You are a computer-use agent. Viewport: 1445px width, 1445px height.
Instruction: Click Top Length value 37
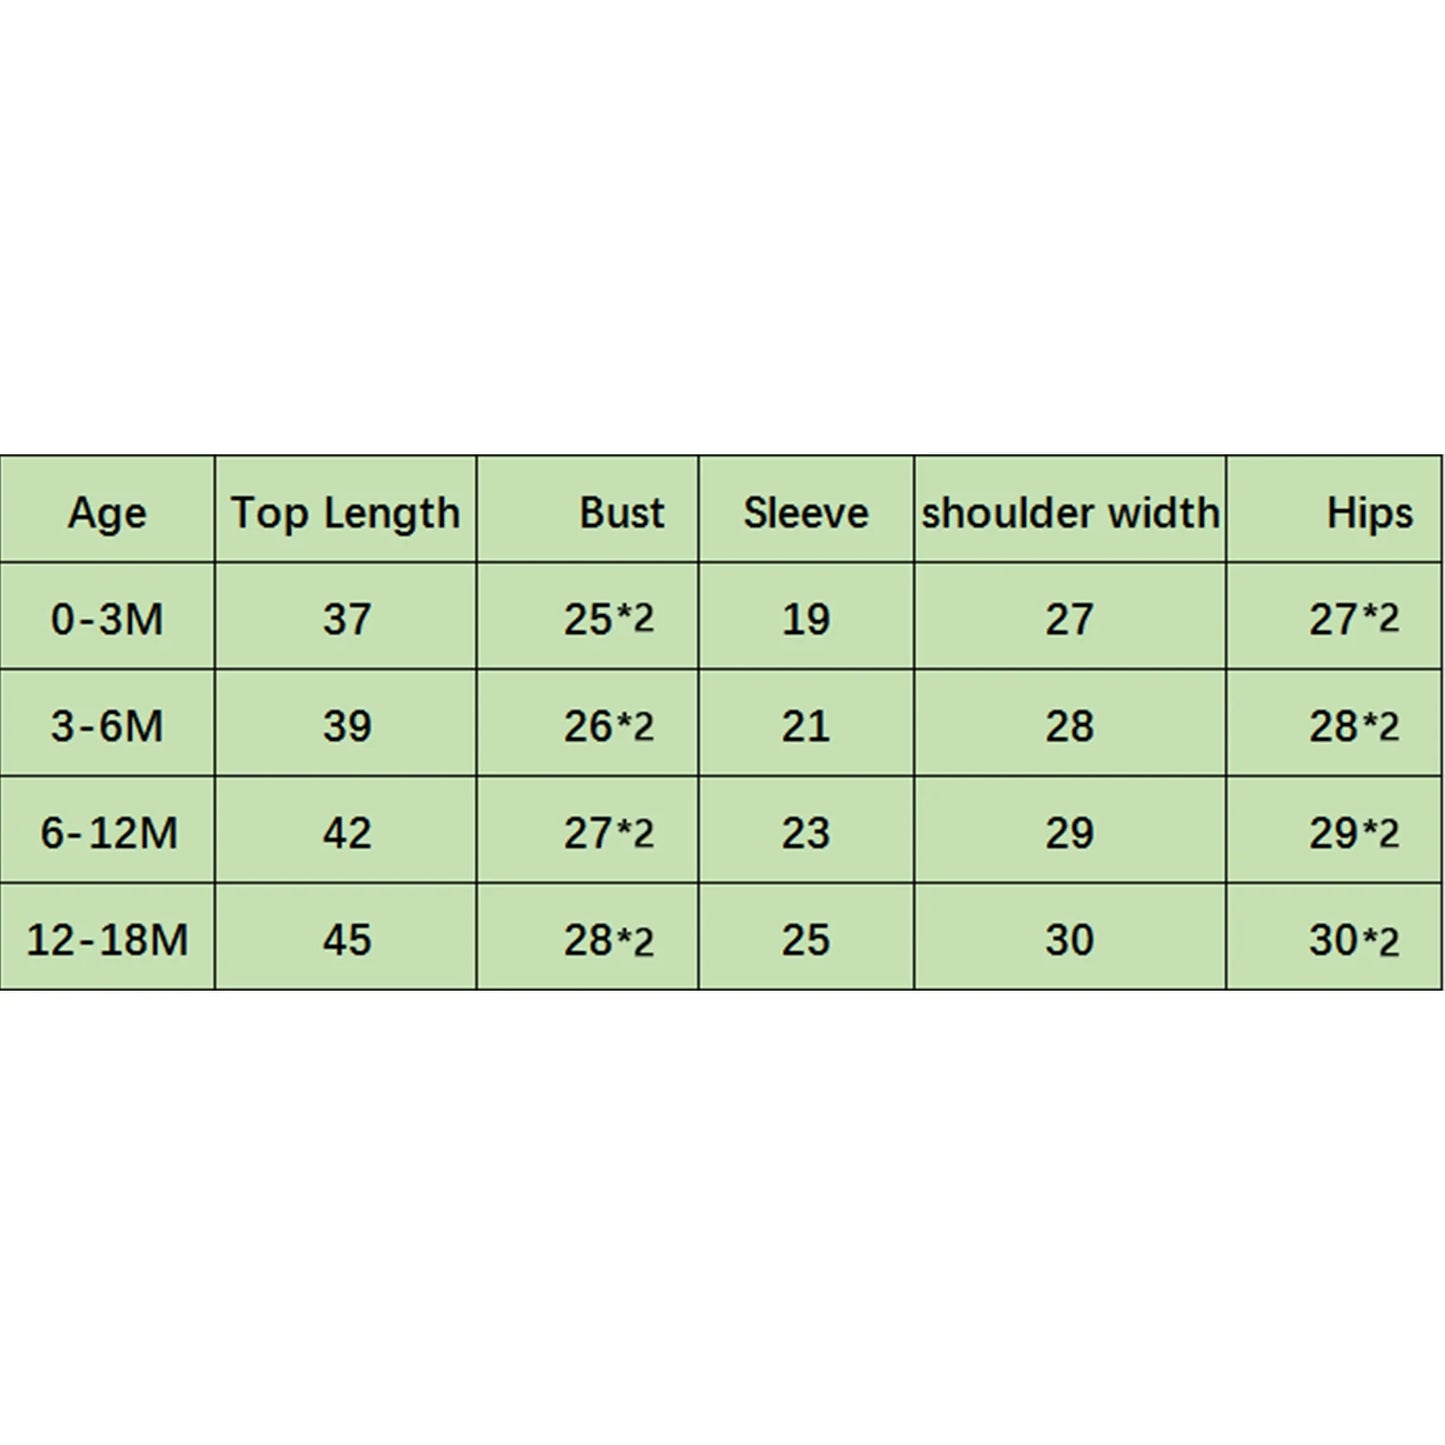(x=347, y=619)
